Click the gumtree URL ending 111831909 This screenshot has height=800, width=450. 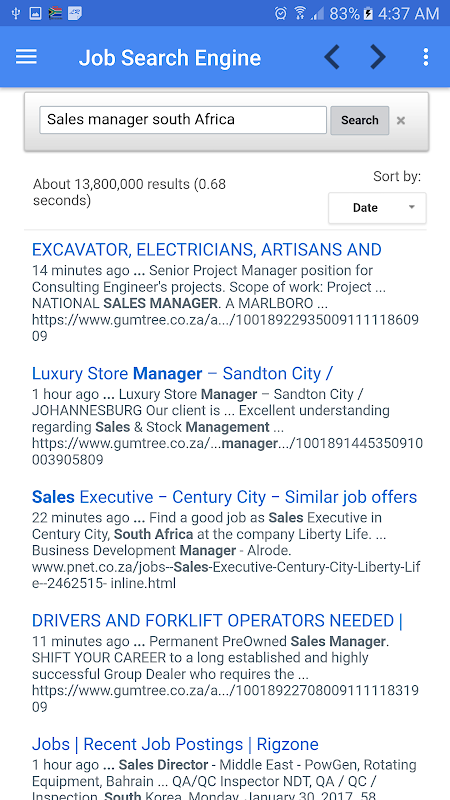225,698
